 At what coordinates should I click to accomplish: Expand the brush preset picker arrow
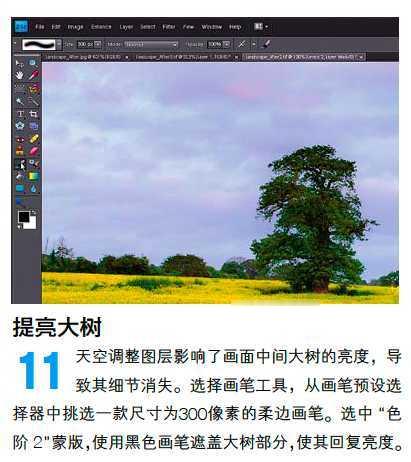tap(59, 44)
